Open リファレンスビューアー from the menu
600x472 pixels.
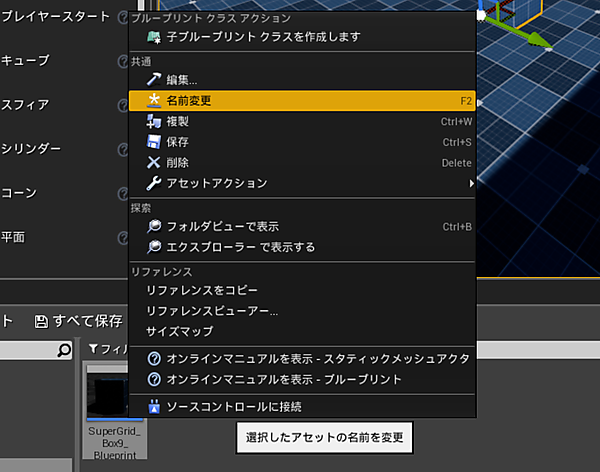point(212,310)
